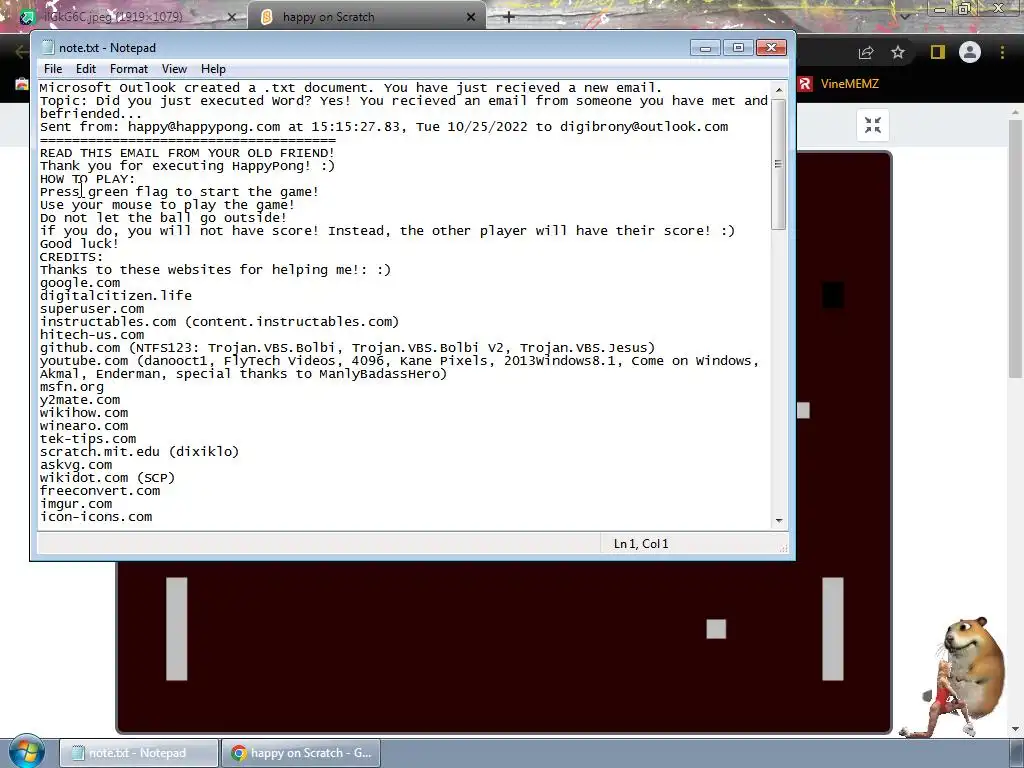Open the View menu in Notepad
This screenshot has height=768, width=1024.
pos(174,69)
